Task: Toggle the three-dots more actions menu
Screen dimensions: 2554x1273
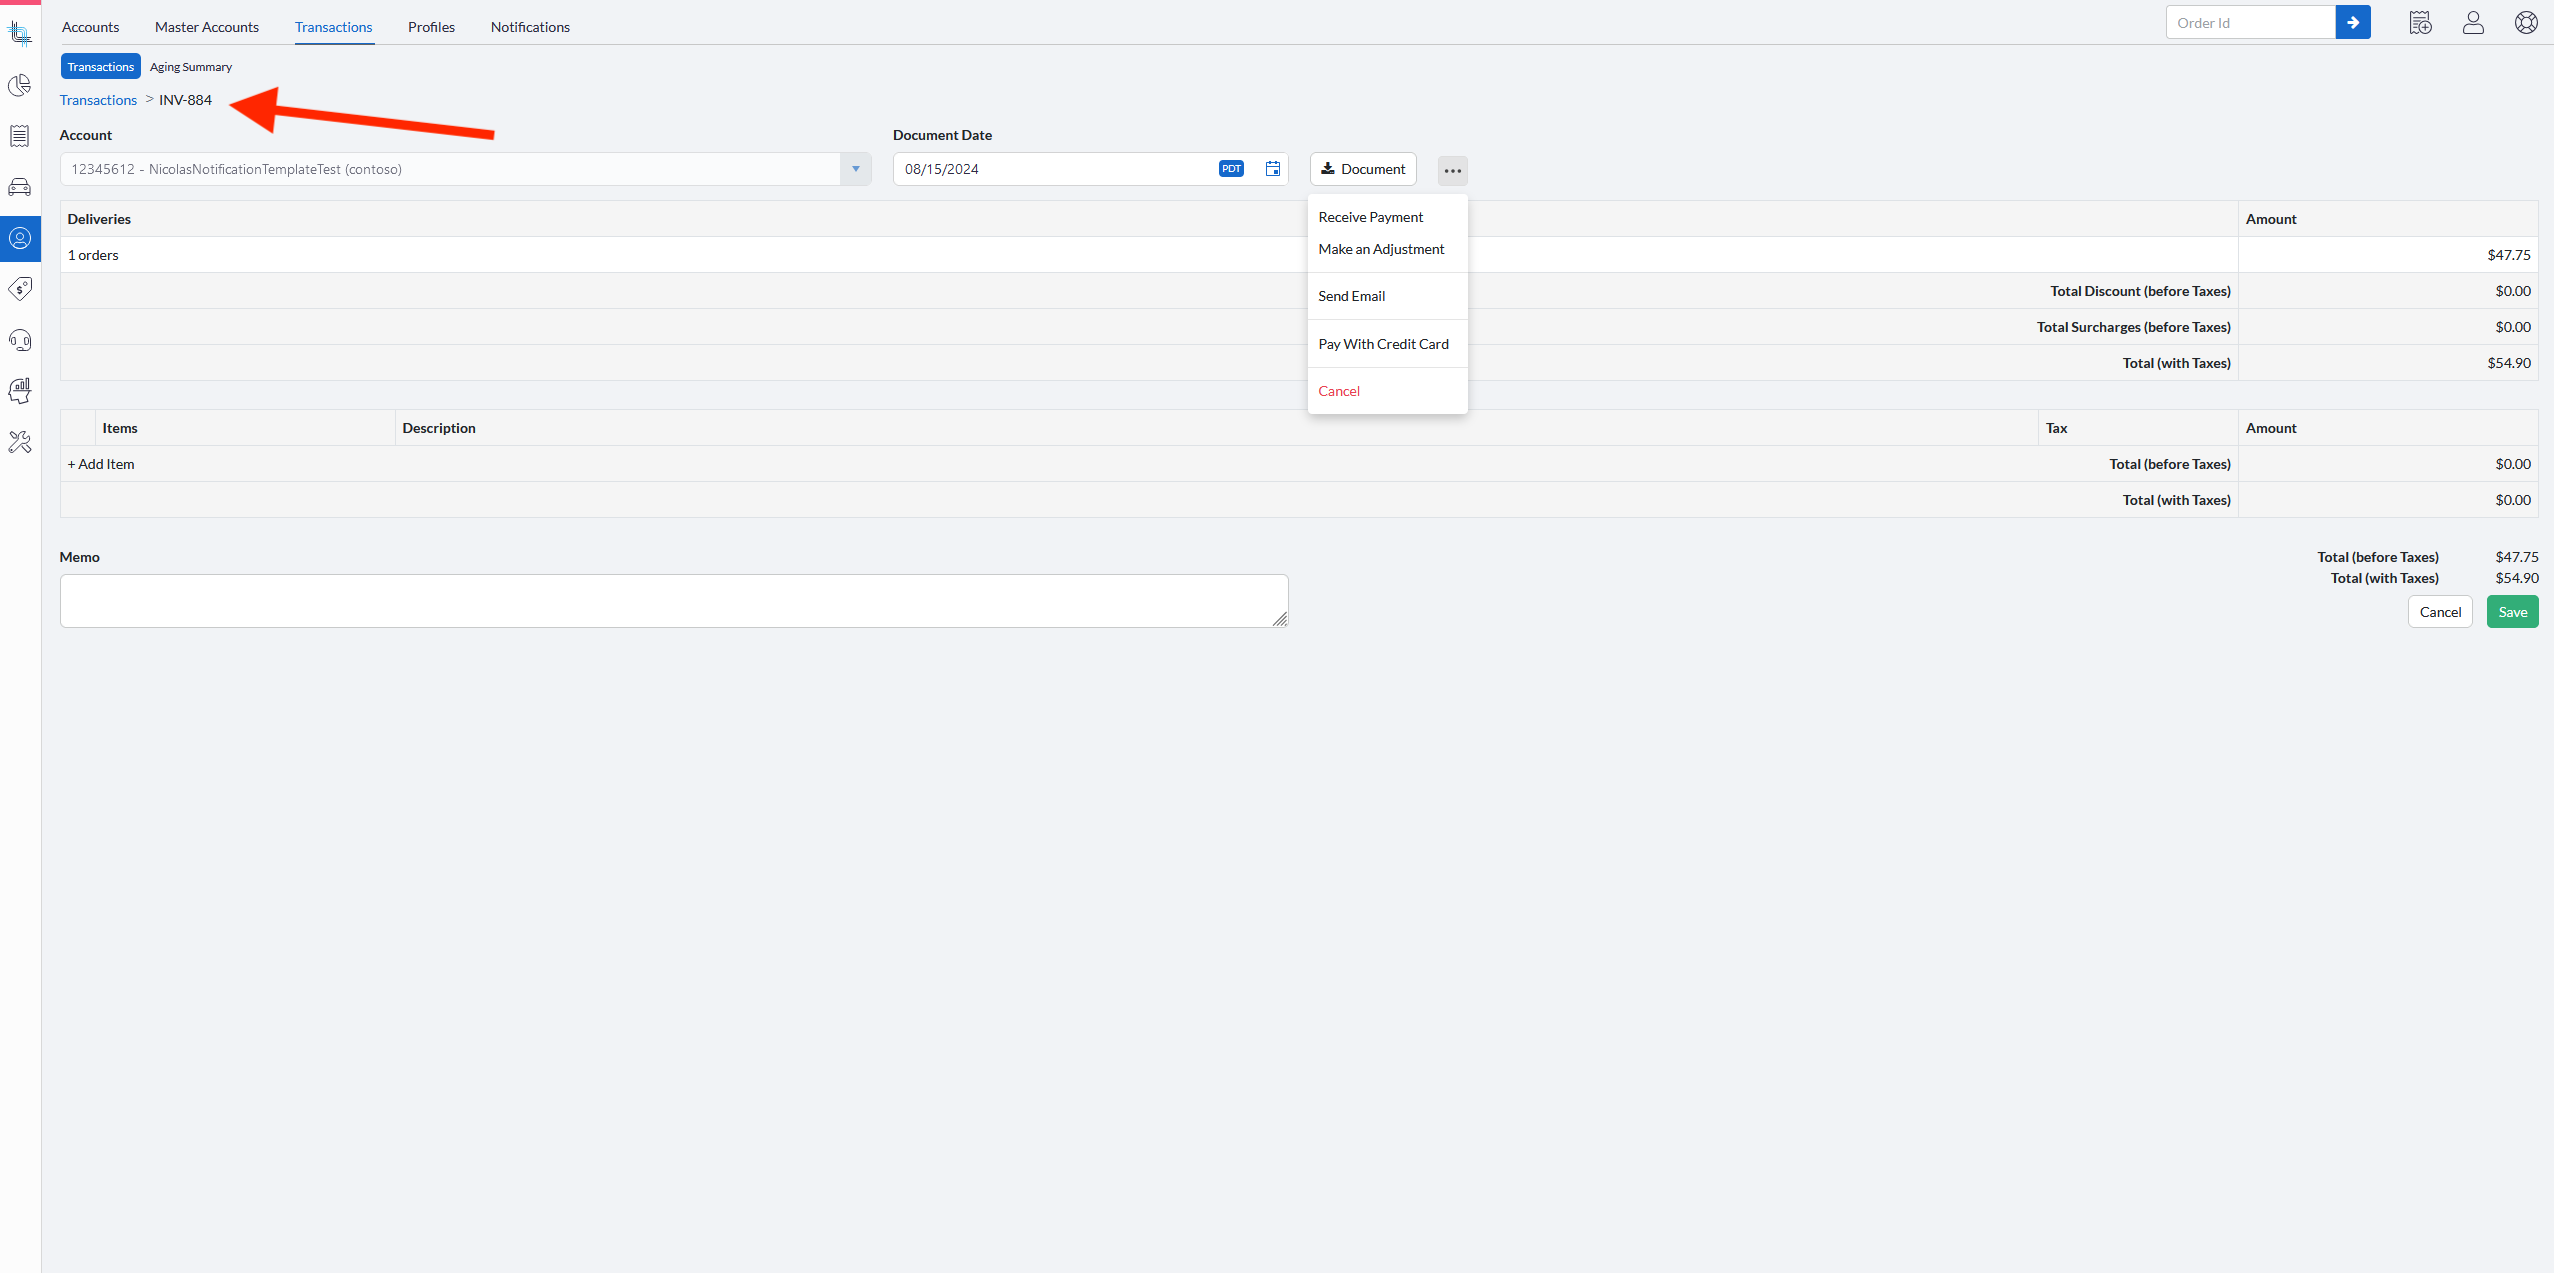Action: pyautogui.click(x=1452, y=171)
